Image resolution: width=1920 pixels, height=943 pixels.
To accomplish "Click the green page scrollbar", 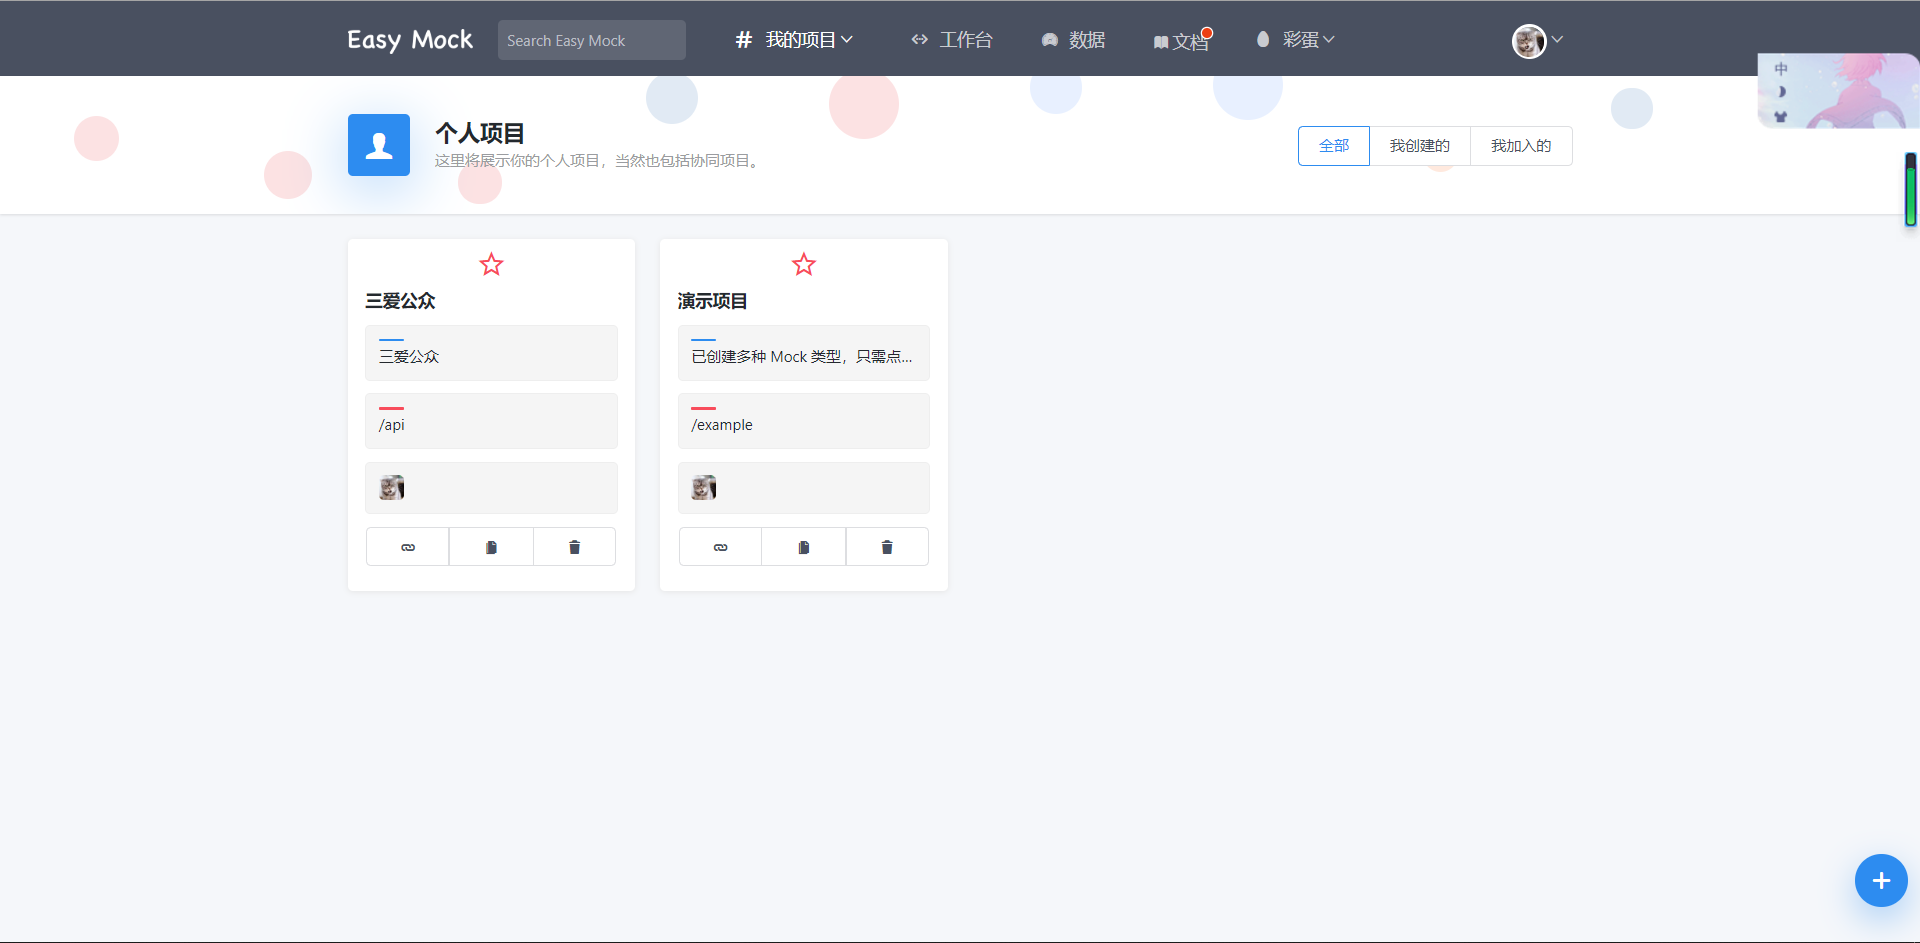I will click(x=1911, y=190).
